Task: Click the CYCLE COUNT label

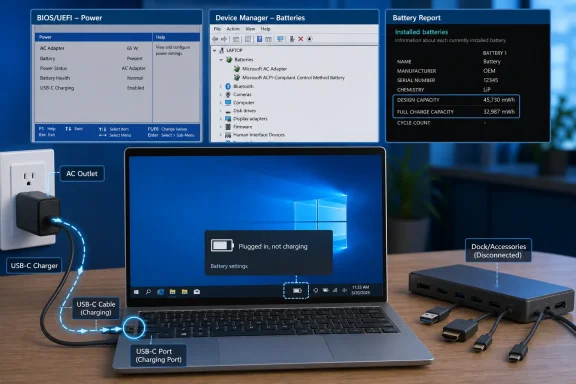Action: tap(413, 123)
